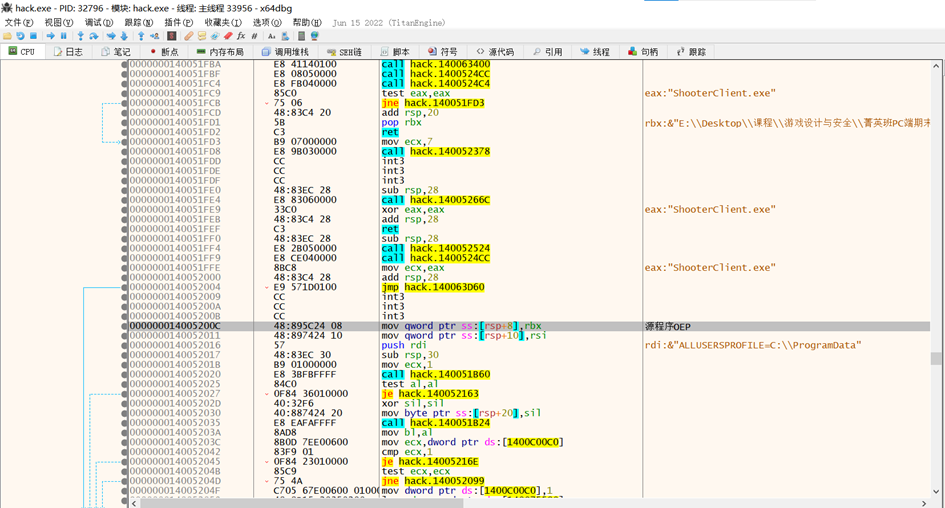Switch to the 断点 tab
The width and height of the screenshot is (945, 508).
[164, 52]
